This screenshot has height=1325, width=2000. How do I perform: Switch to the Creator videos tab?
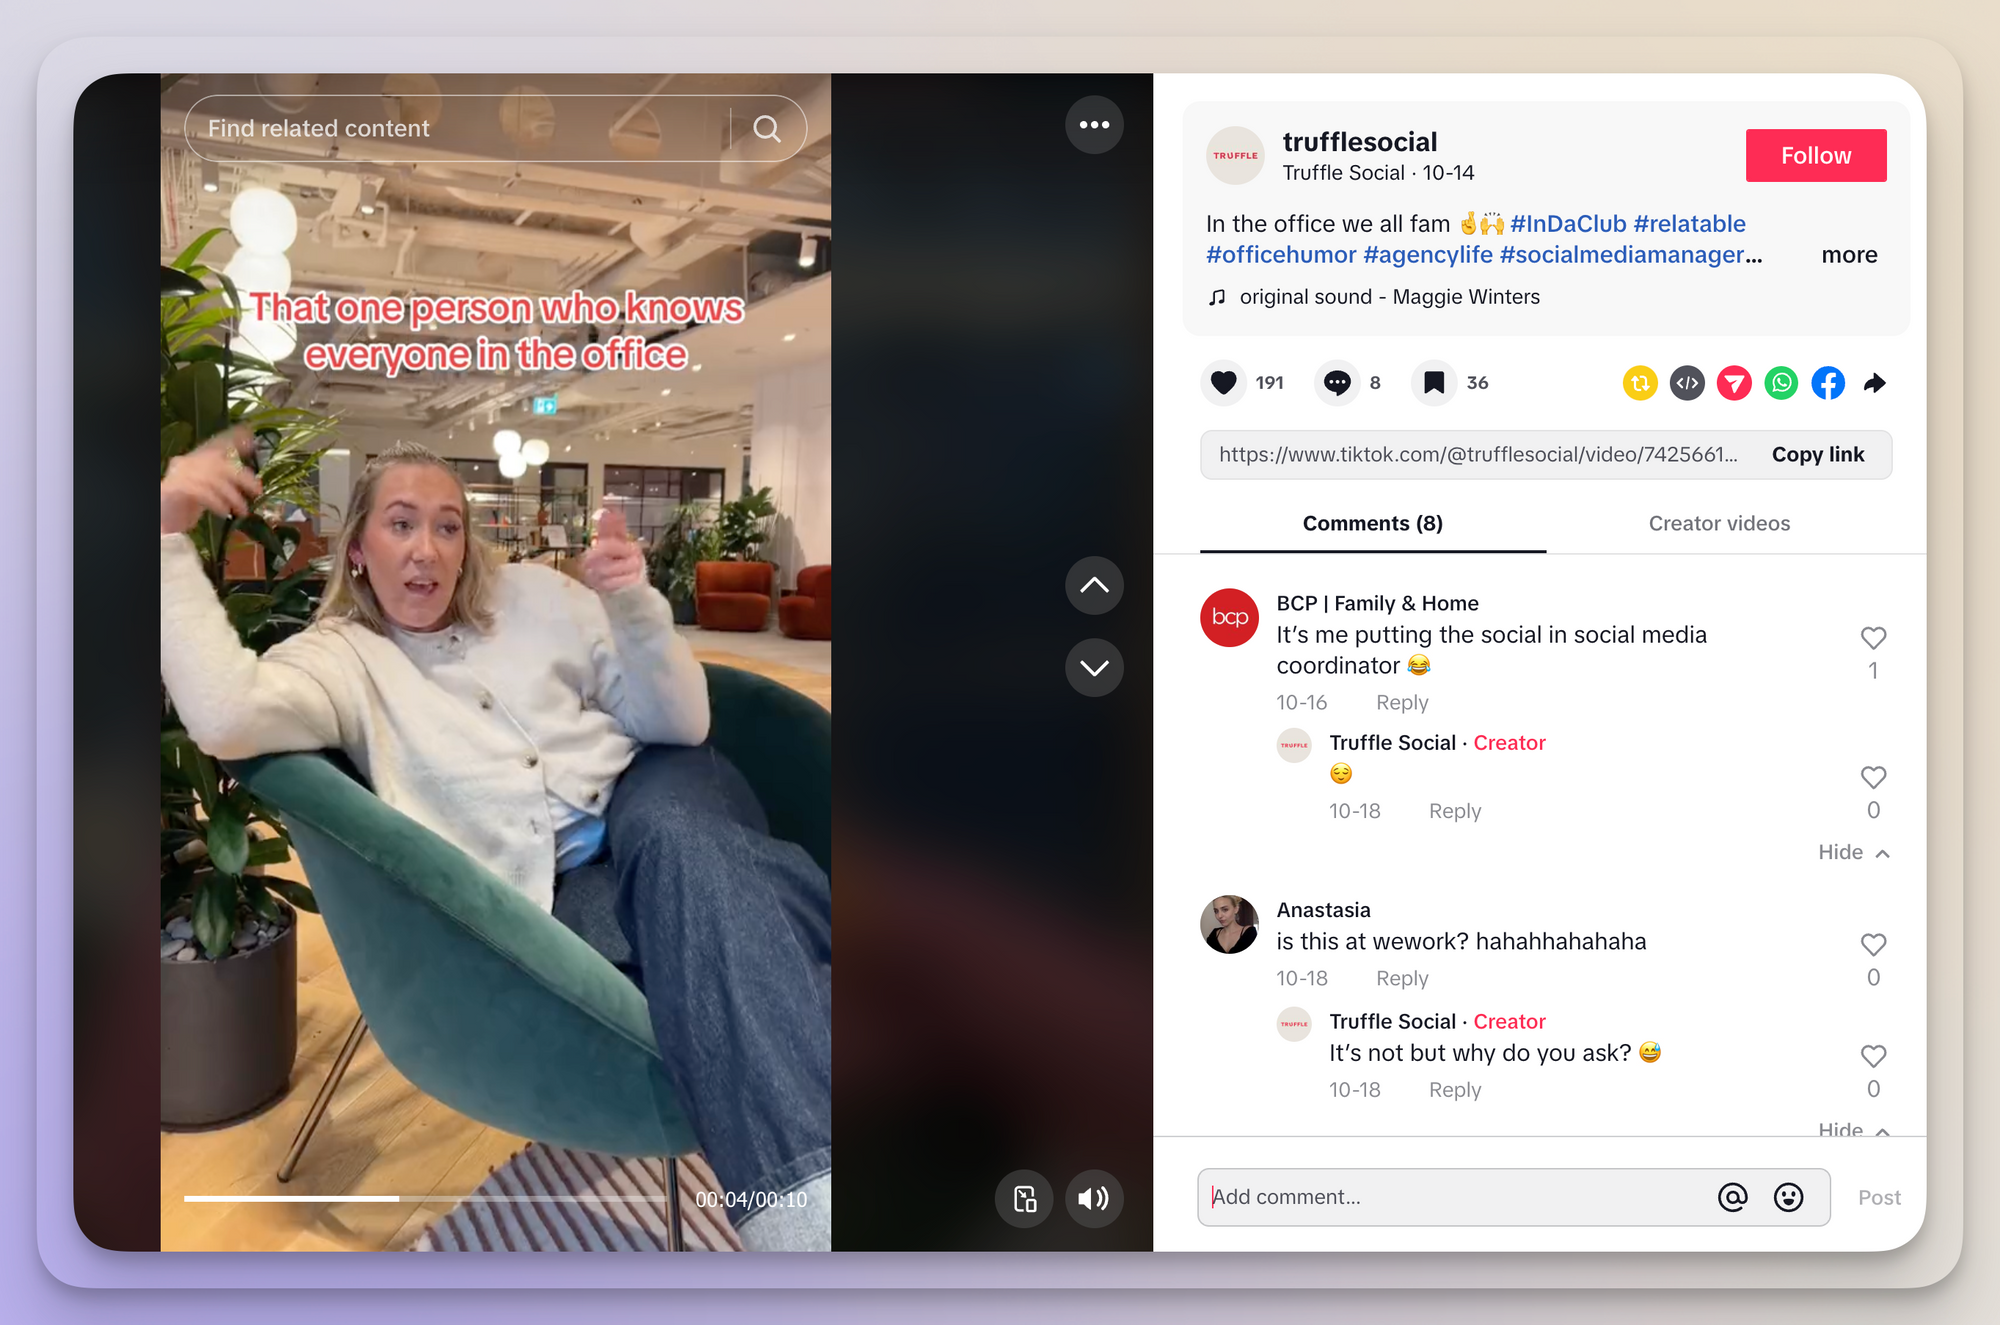(1718, 522)
